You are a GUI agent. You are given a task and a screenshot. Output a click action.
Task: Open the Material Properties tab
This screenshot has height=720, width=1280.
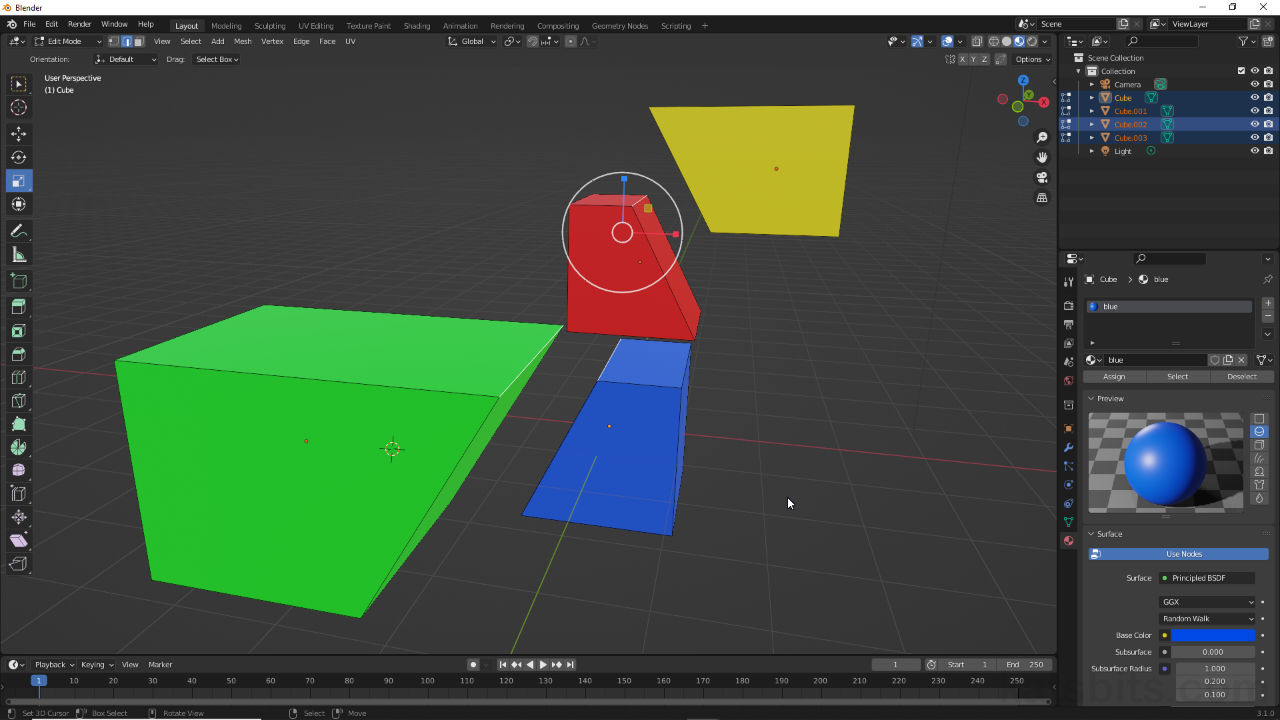(1068, 541)
